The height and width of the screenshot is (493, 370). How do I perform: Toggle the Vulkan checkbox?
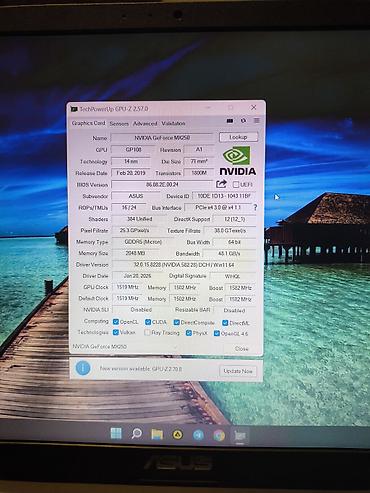point(116,332)
